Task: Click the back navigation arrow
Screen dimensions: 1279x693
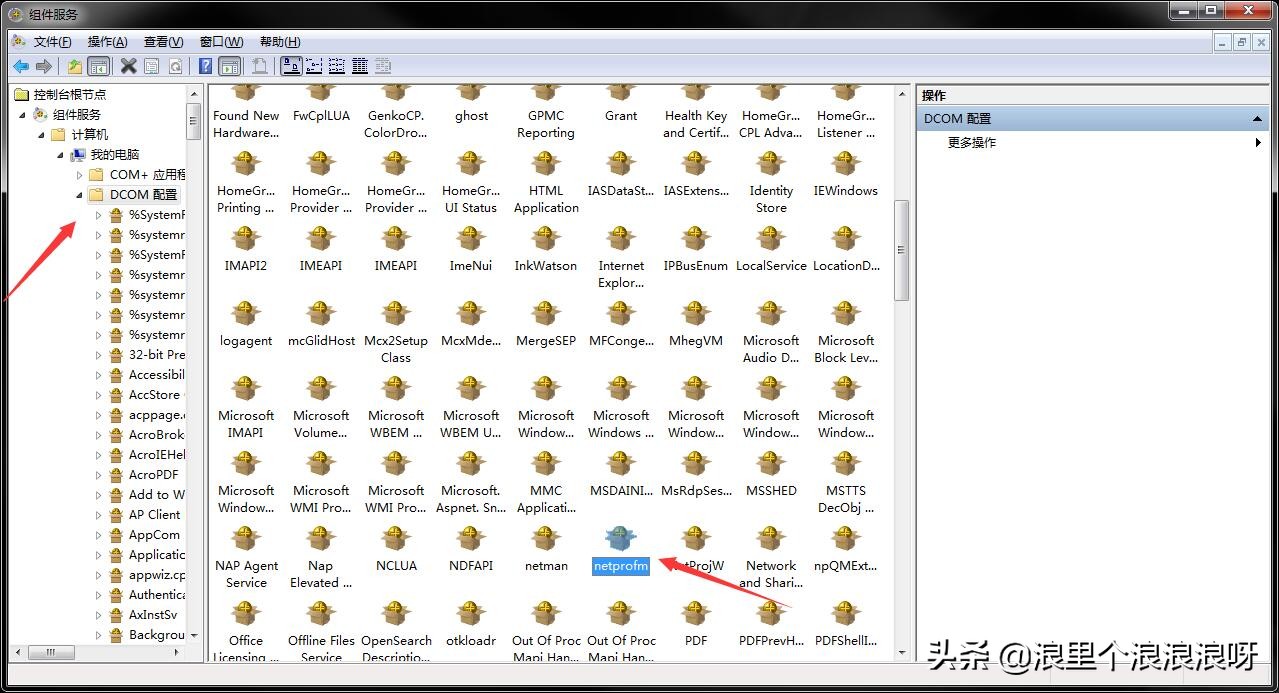Action: (21, 66)
